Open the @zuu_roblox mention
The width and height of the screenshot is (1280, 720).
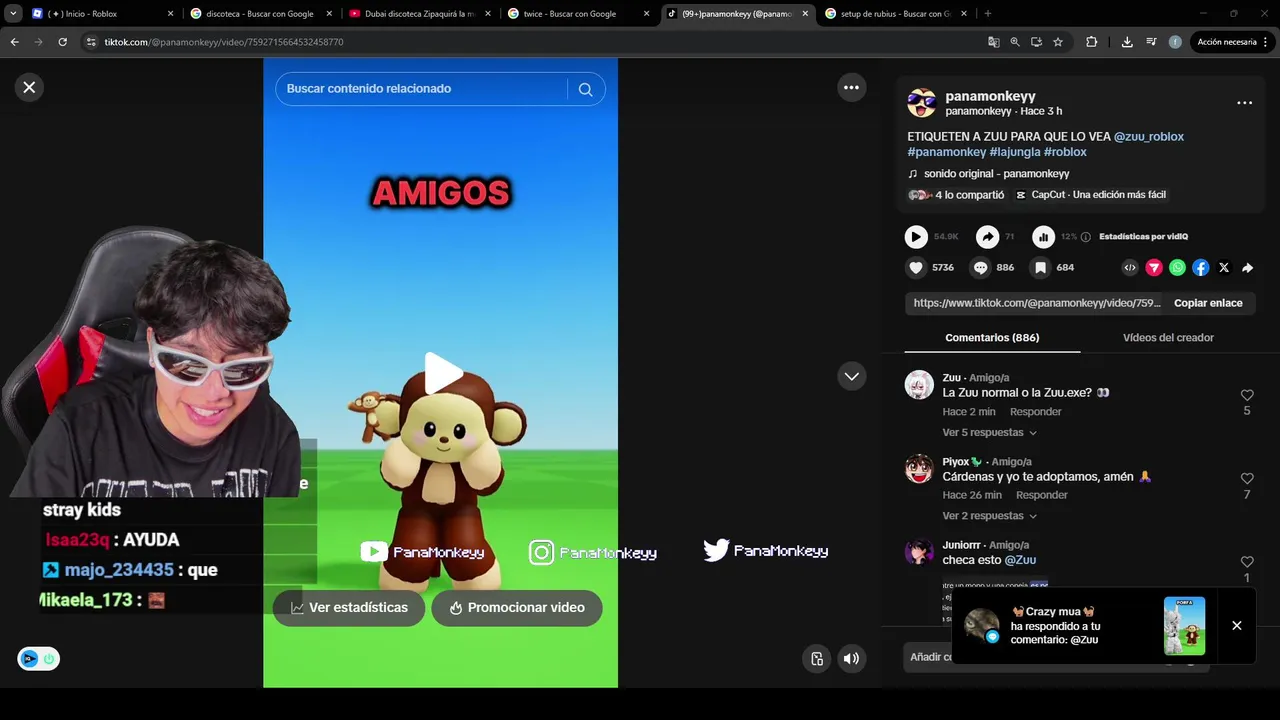pos(1148,136)
